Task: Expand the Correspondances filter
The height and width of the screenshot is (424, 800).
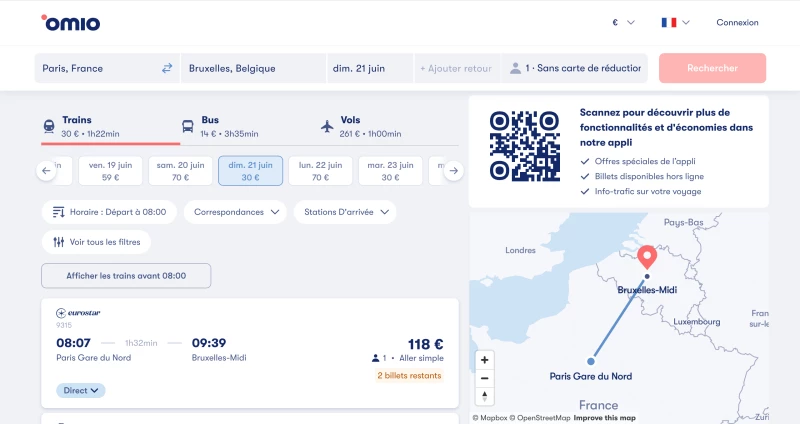Action: coord(235,212)
